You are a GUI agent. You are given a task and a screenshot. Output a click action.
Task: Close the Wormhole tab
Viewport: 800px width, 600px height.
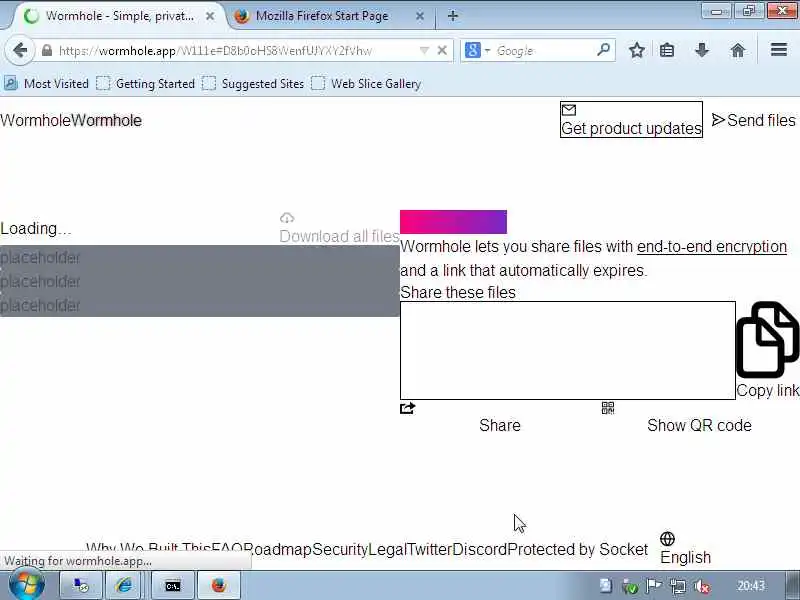click(x=210, y=16)
